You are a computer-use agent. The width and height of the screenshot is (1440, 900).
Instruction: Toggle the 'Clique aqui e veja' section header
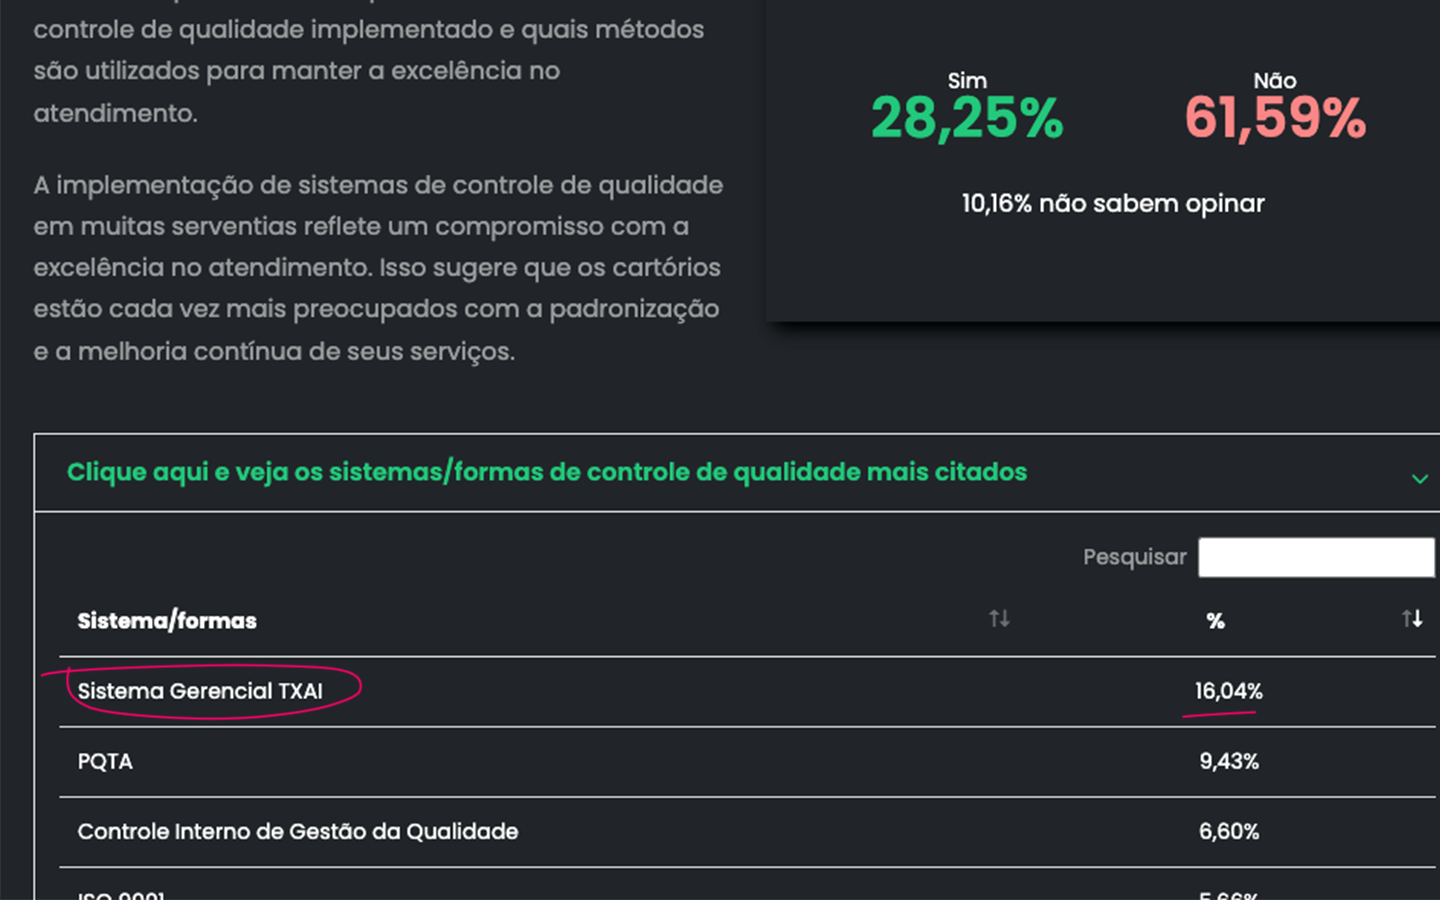(x=547, y=472)
